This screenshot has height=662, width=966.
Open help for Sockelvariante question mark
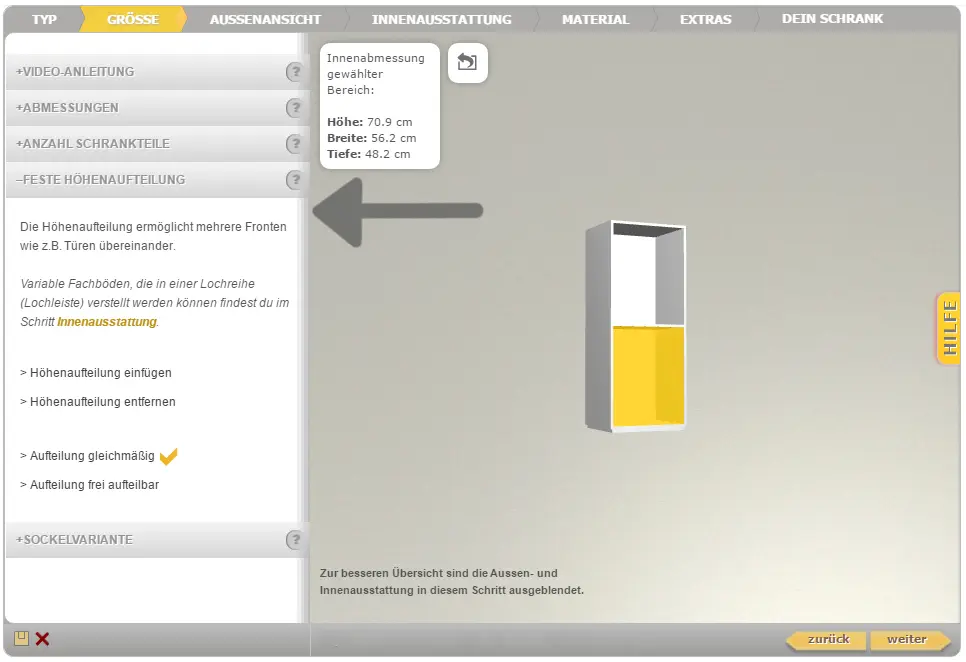click(295, 539)
